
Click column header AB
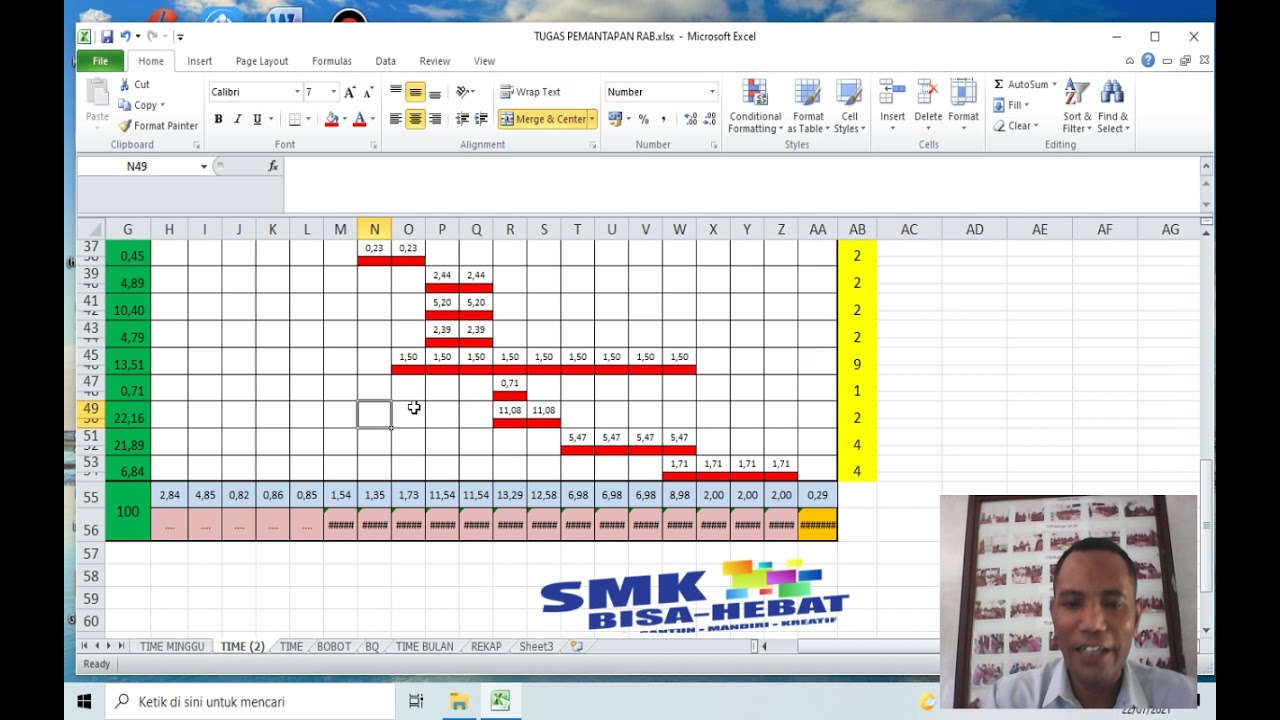point(857,229)
